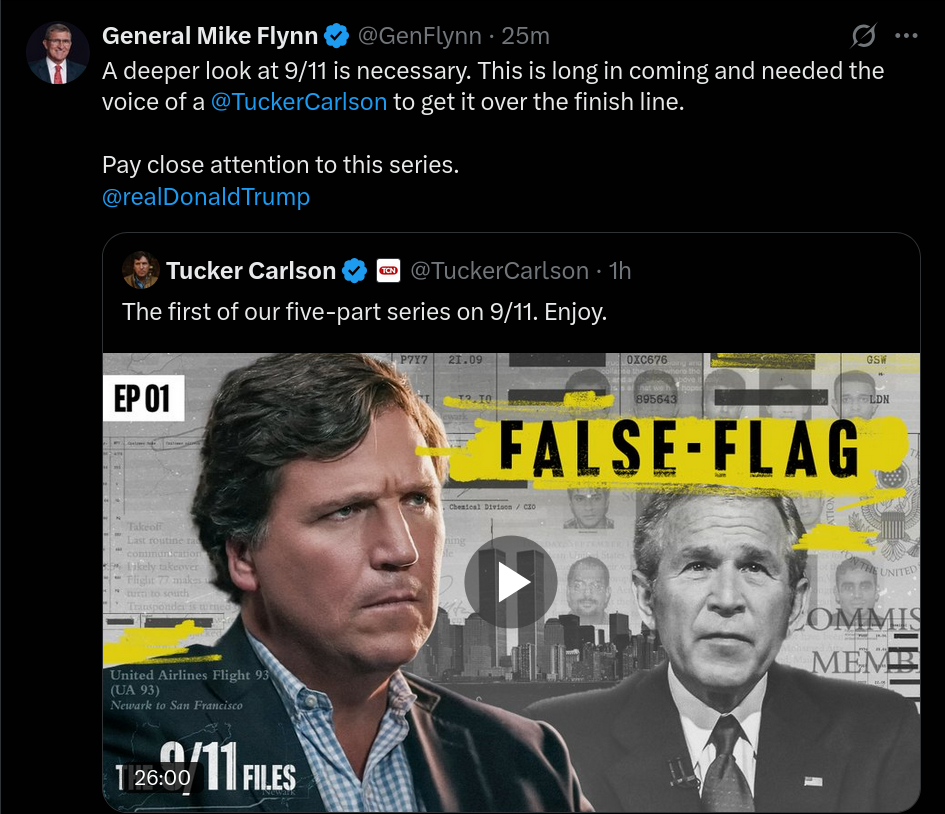945x814 pixels.
Task: Click the @GenFlynn handle
Action: (x=420, y=37)
